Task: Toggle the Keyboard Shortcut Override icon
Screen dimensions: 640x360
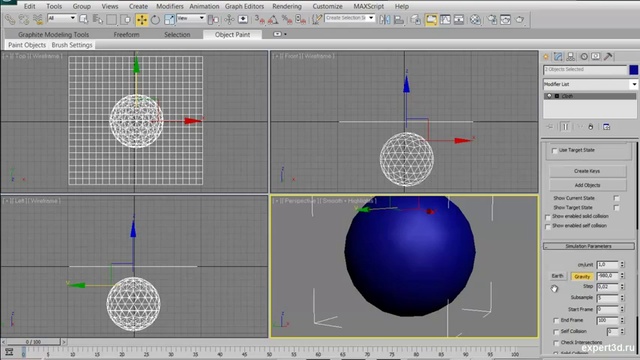Action: point(243,19)
